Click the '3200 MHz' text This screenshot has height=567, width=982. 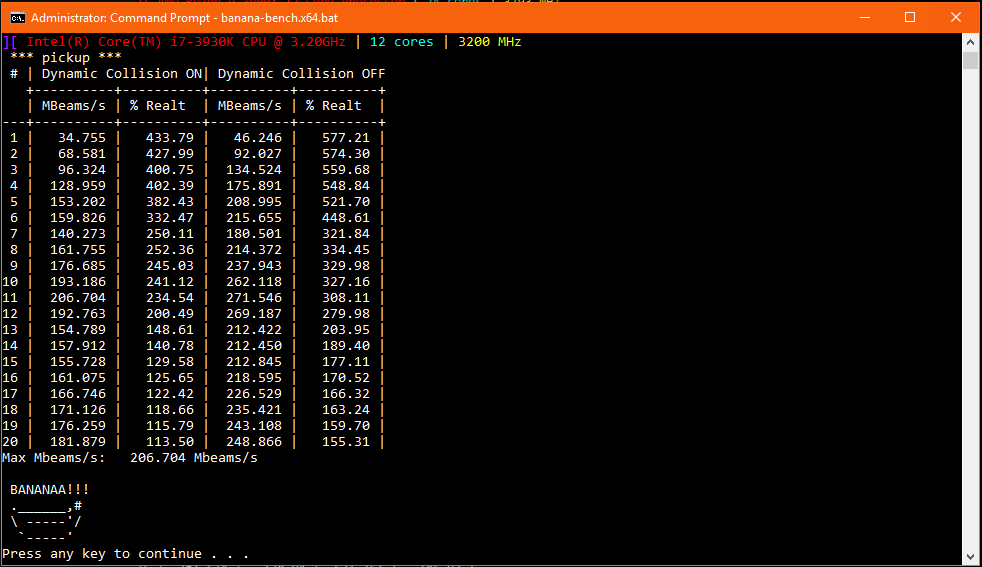(489, 42)
